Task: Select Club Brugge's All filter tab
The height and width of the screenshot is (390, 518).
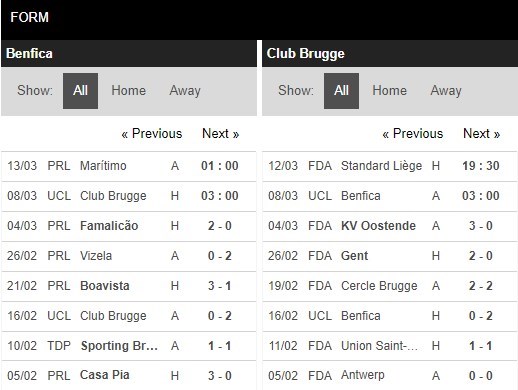Action: pos(341,91)
